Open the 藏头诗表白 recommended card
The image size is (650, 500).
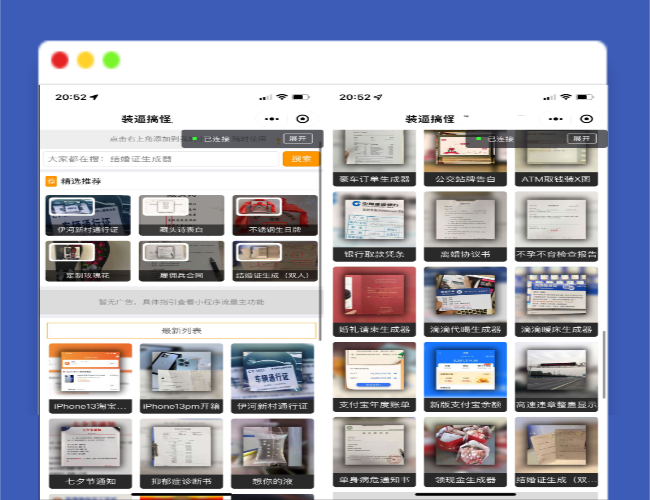tap(182, 215)
